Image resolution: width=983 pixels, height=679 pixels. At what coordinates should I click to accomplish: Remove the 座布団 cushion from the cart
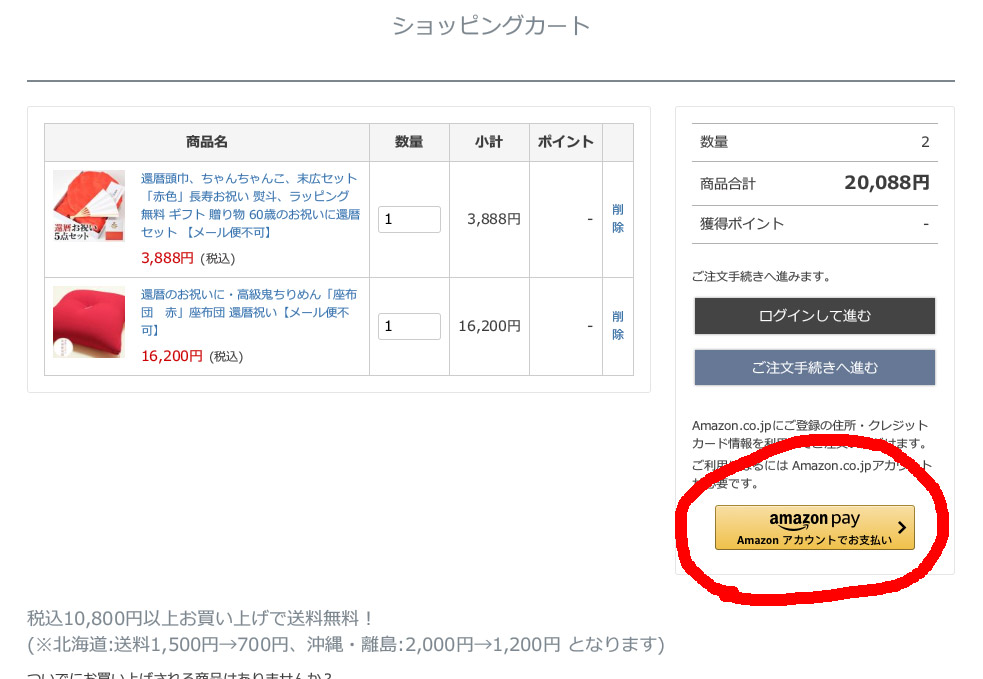point(618,325)
